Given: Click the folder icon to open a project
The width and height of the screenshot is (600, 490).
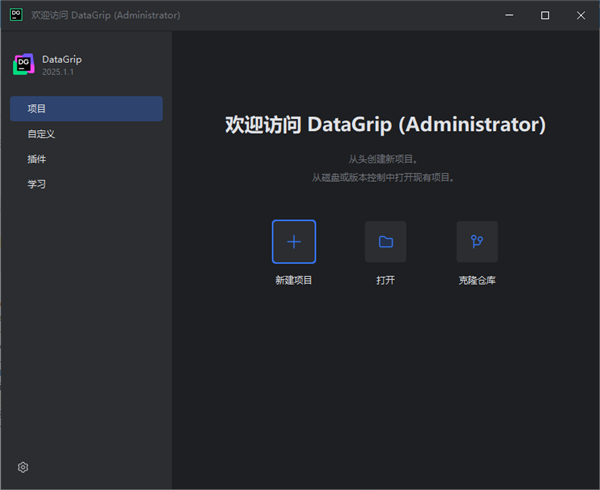Looking at the screenshot, I should 385,242.
